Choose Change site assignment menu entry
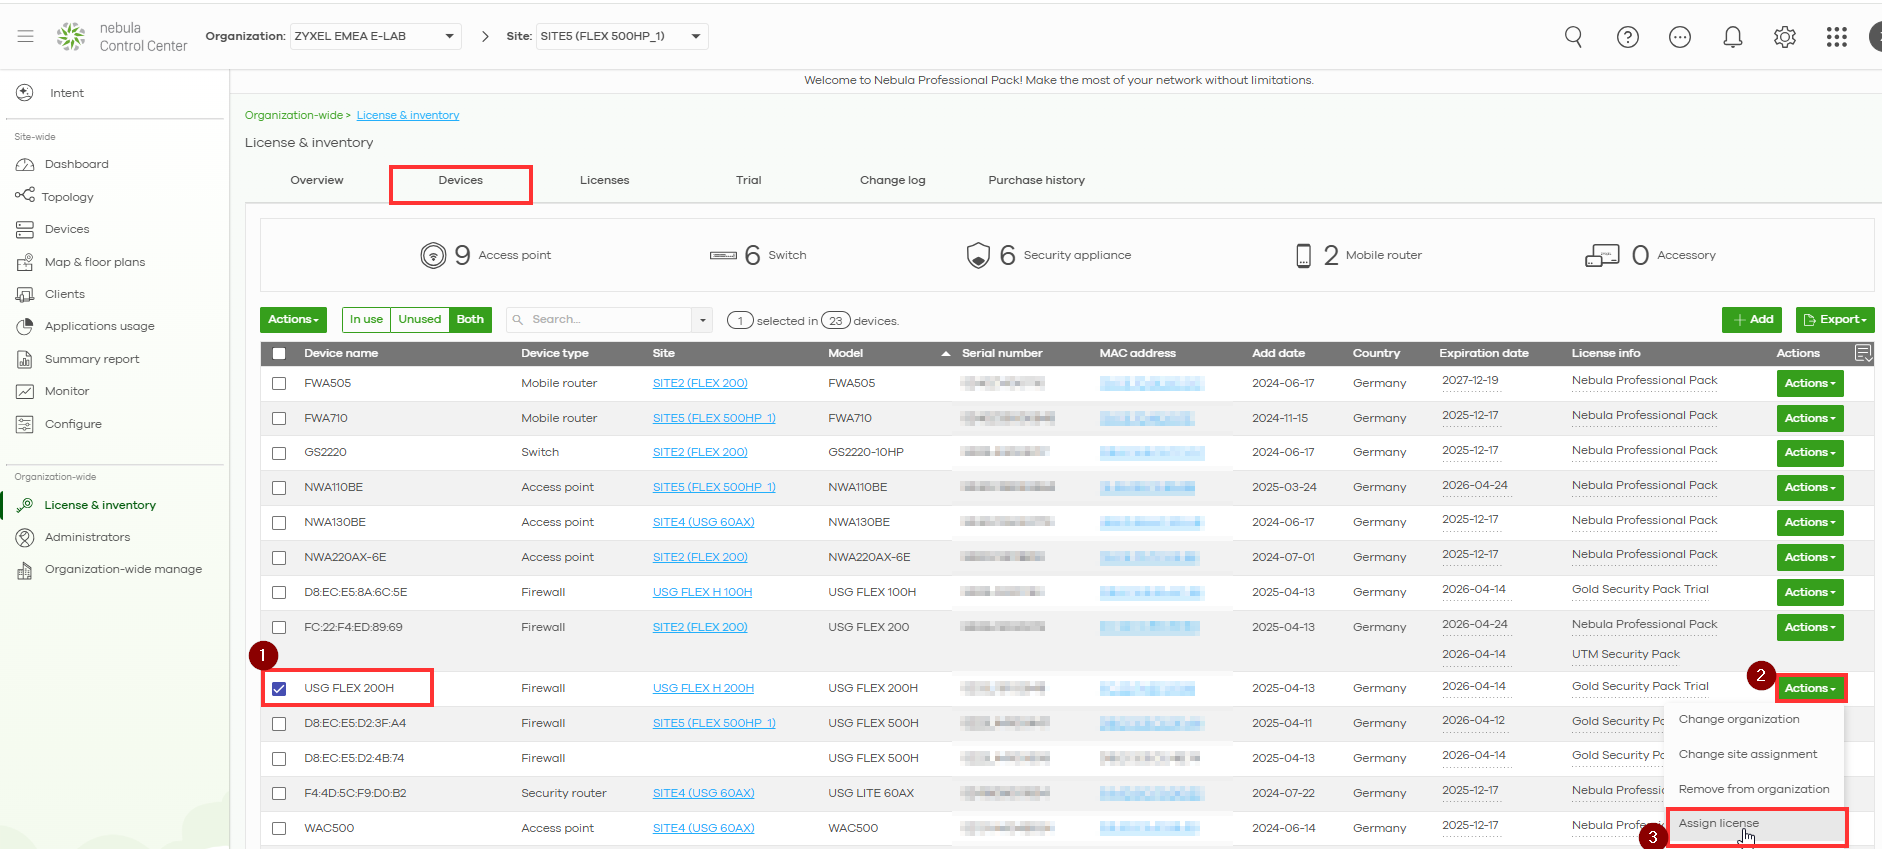The width and height of the screenshot is (1882, 849). pyautogui.click(x=1755, y=754)
